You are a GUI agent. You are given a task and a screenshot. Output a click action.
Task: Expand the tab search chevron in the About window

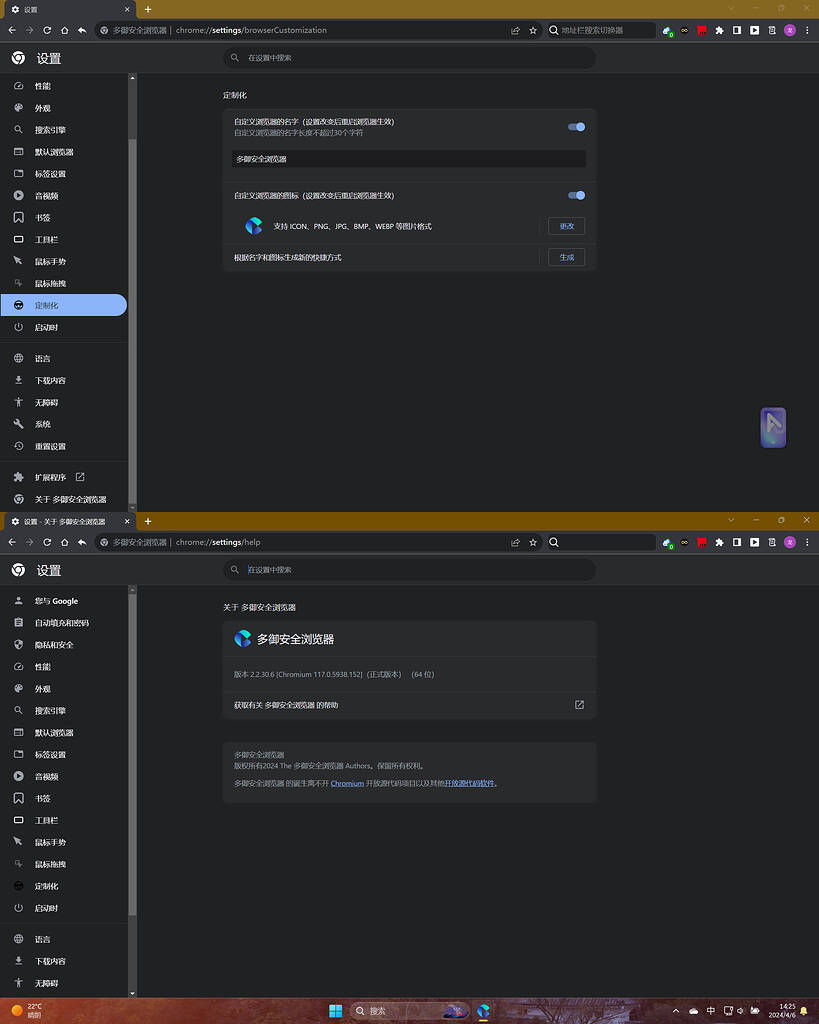point(731,520)
